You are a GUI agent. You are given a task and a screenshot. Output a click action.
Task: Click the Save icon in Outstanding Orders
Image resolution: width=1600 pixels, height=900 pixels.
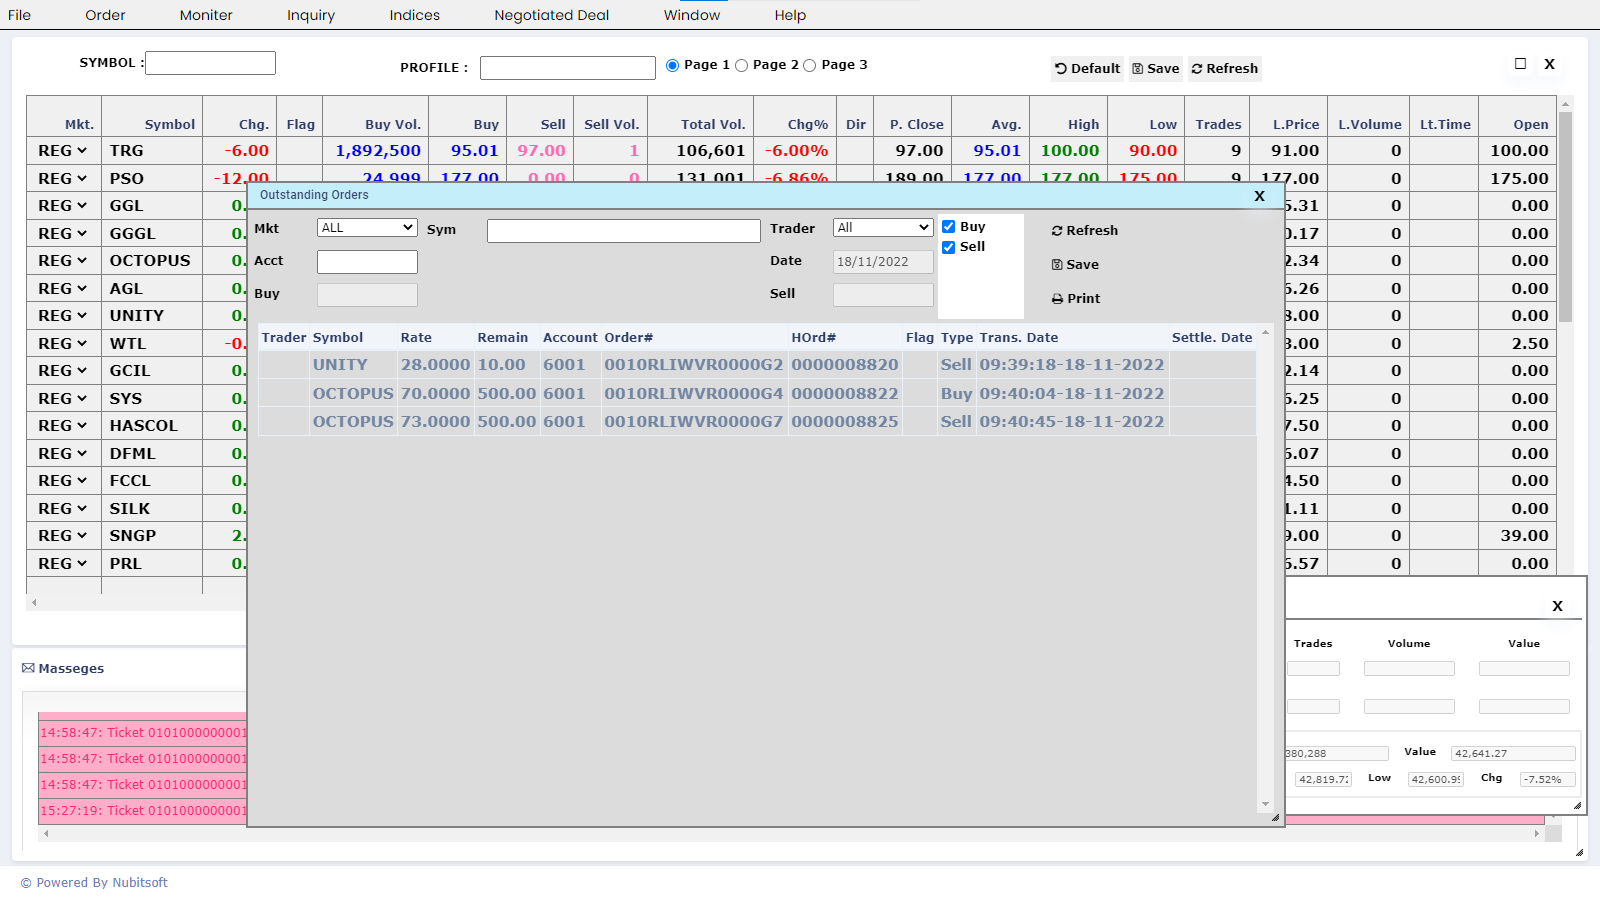click(1057, 265)
